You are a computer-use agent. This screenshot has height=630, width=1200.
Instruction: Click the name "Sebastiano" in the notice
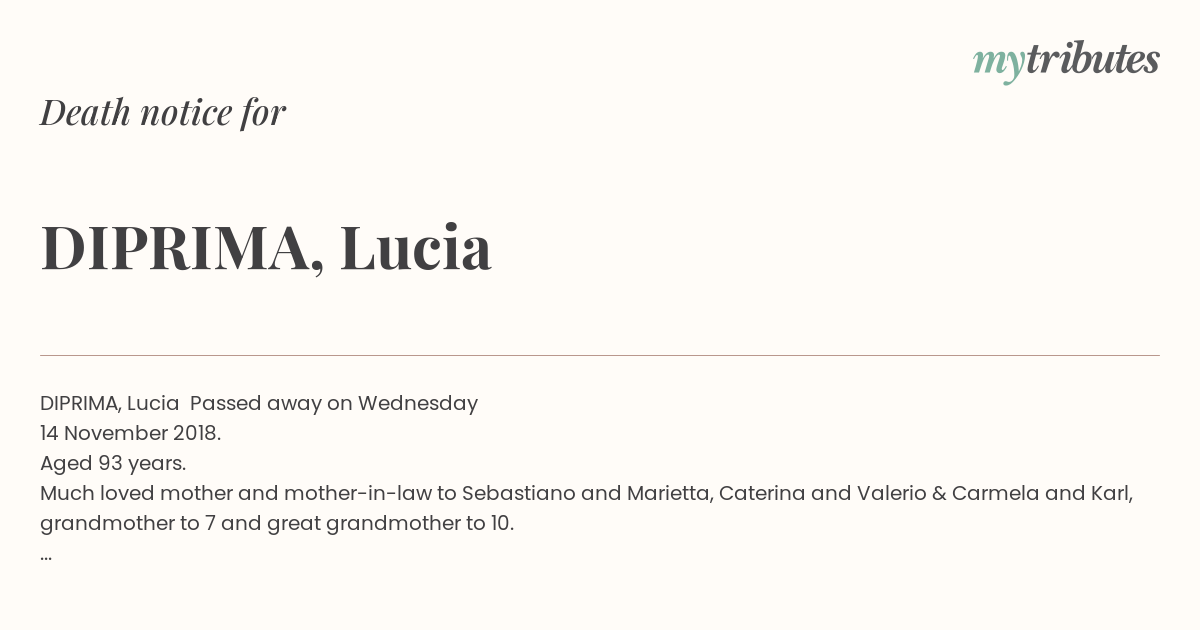coord(518,493)
